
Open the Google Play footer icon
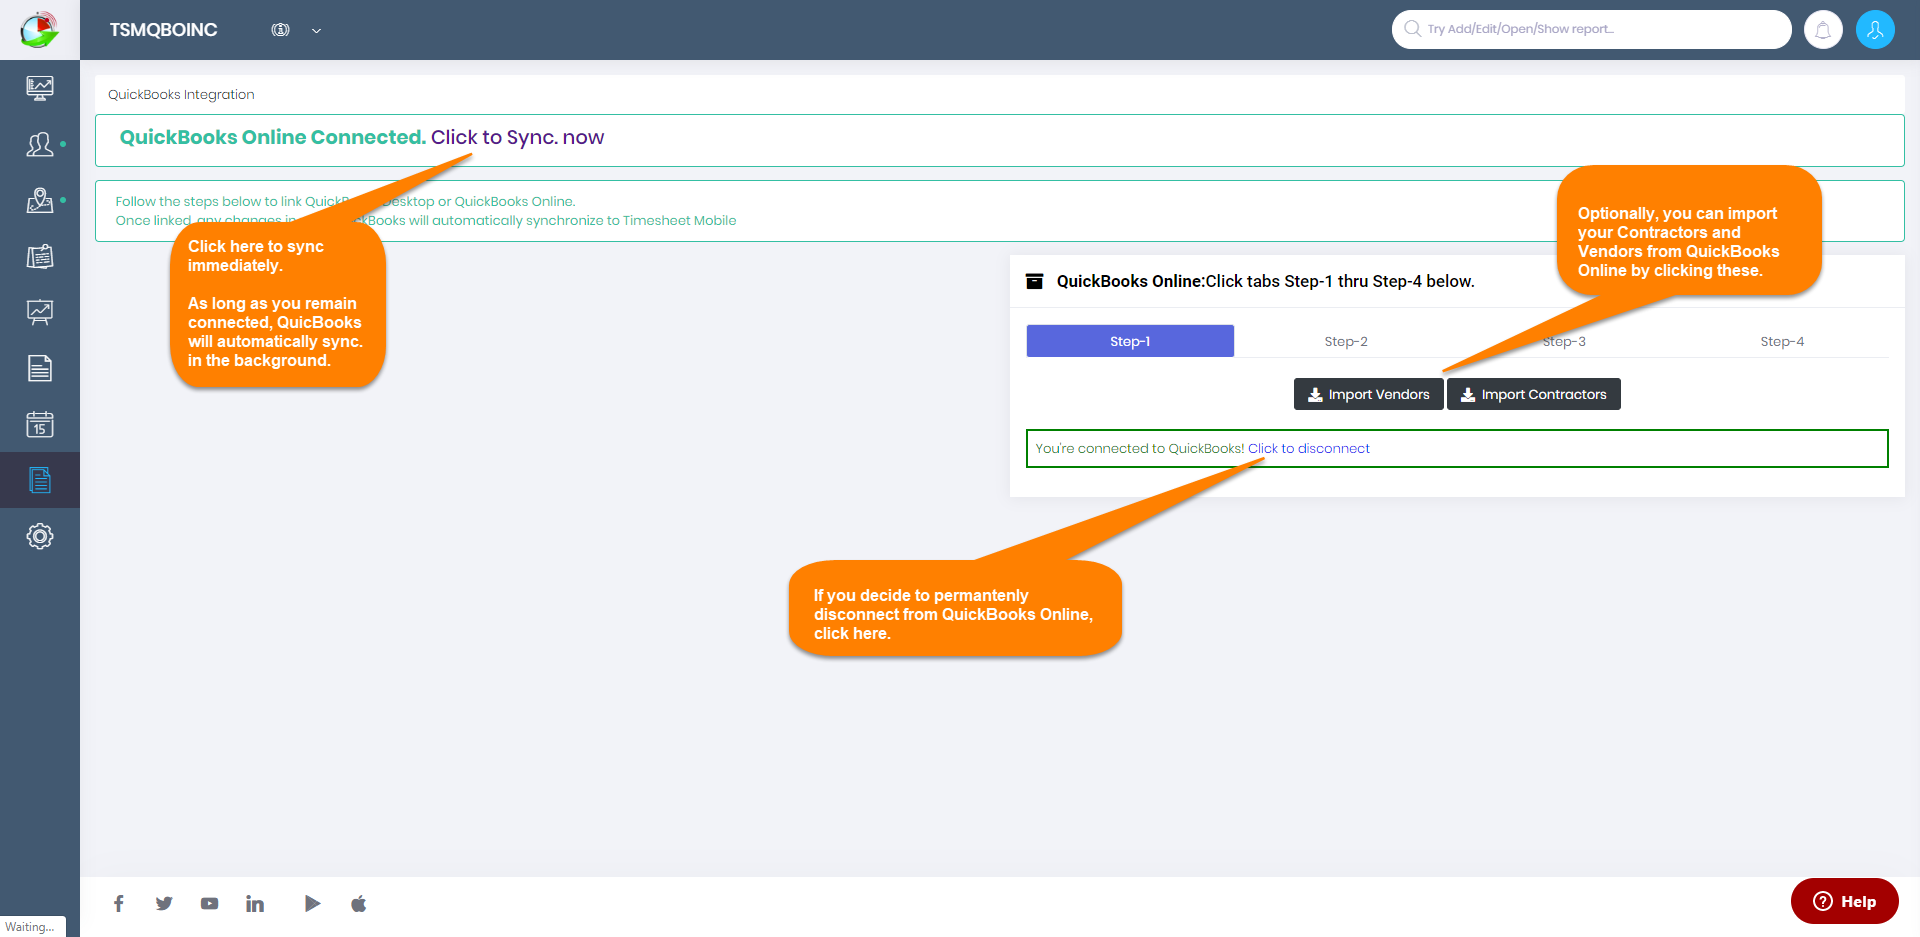pyautogui.click(x=312, y=904)
